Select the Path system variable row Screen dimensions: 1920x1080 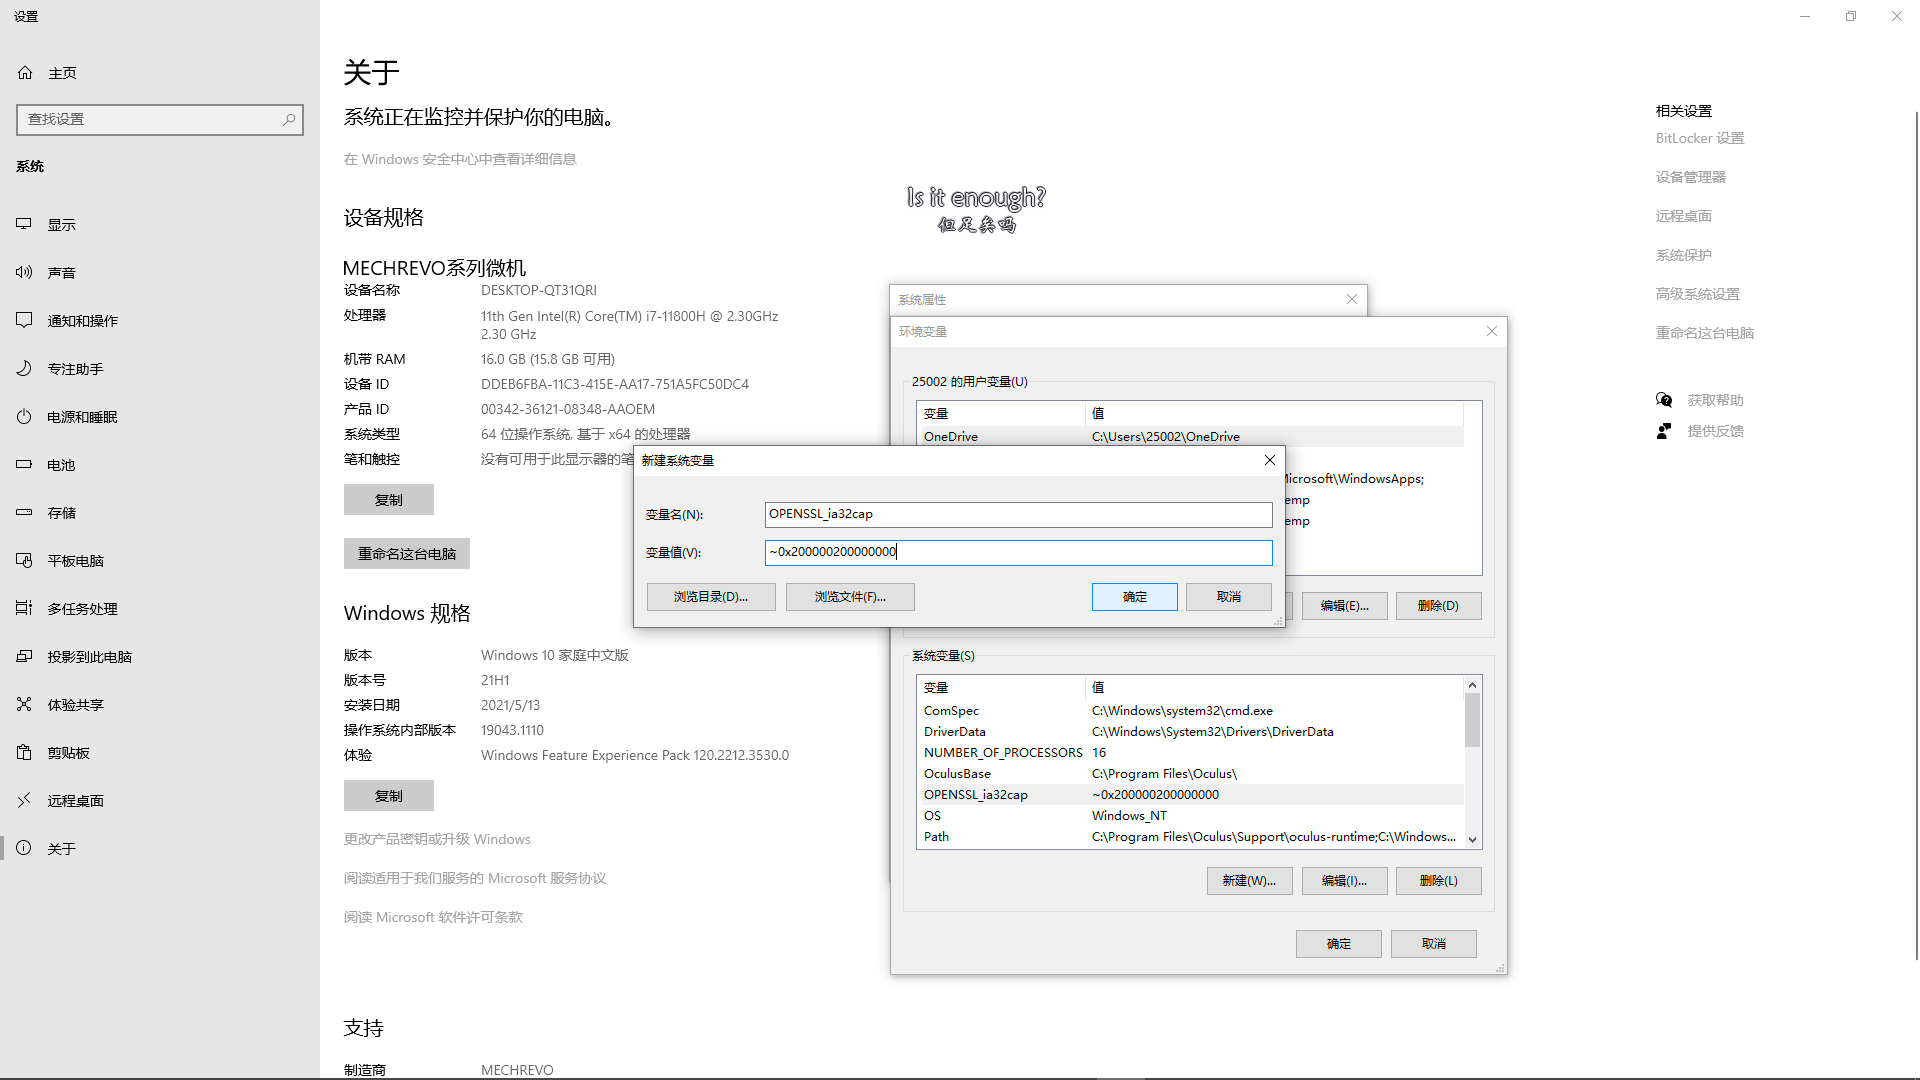coord(1190,837)
